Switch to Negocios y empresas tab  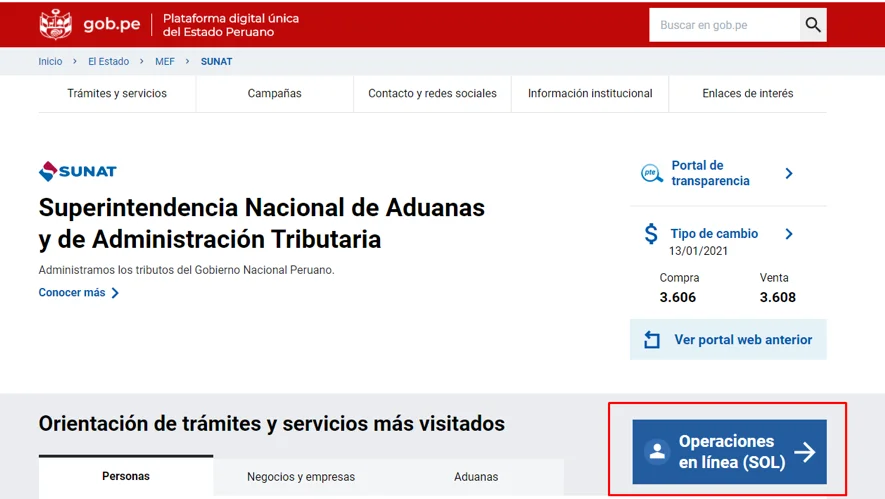coord(301,476)
